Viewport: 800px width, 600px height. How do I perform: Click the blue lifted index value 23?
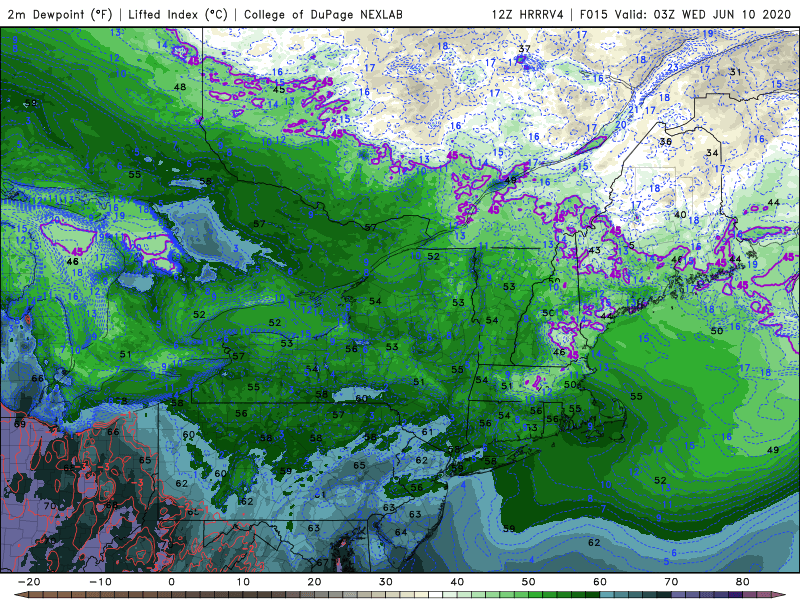673,67
